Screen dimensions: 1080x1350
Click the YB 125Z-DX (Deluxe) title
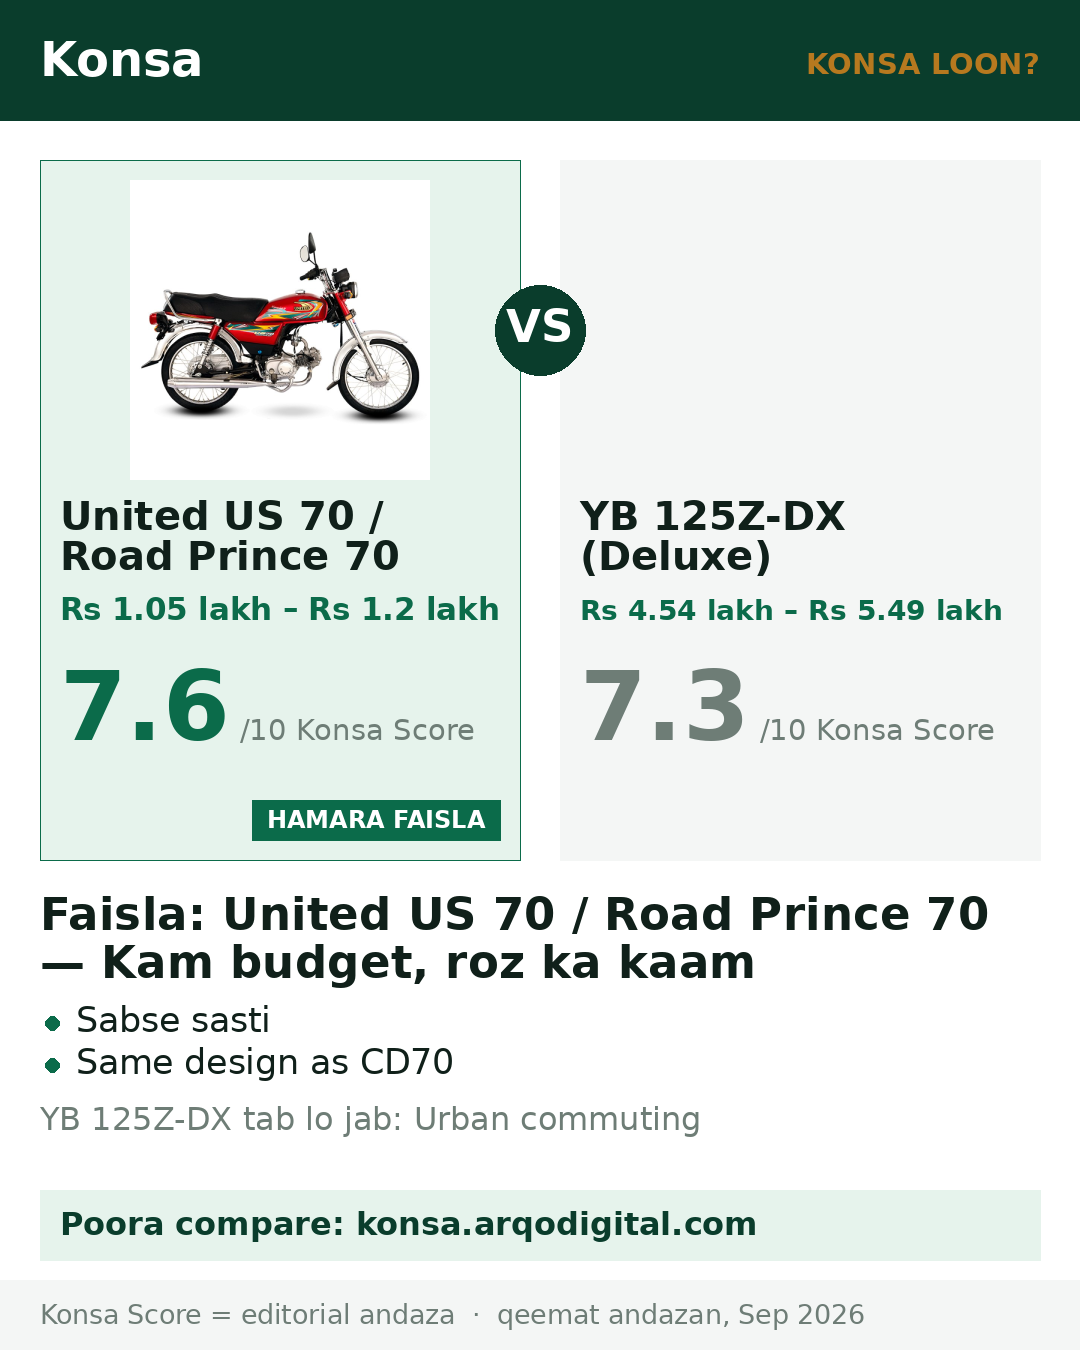click(x=712, y=536)
